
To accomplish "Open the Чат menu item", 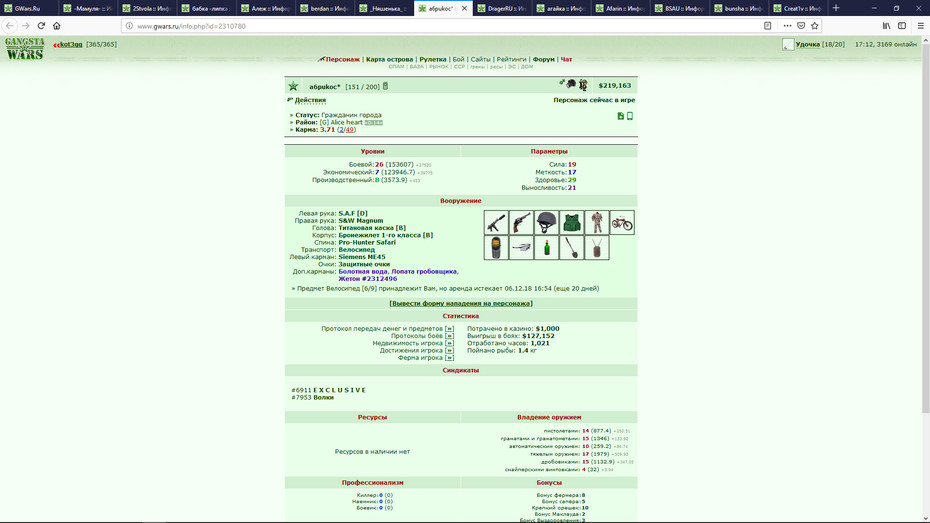I will [566, 59].
